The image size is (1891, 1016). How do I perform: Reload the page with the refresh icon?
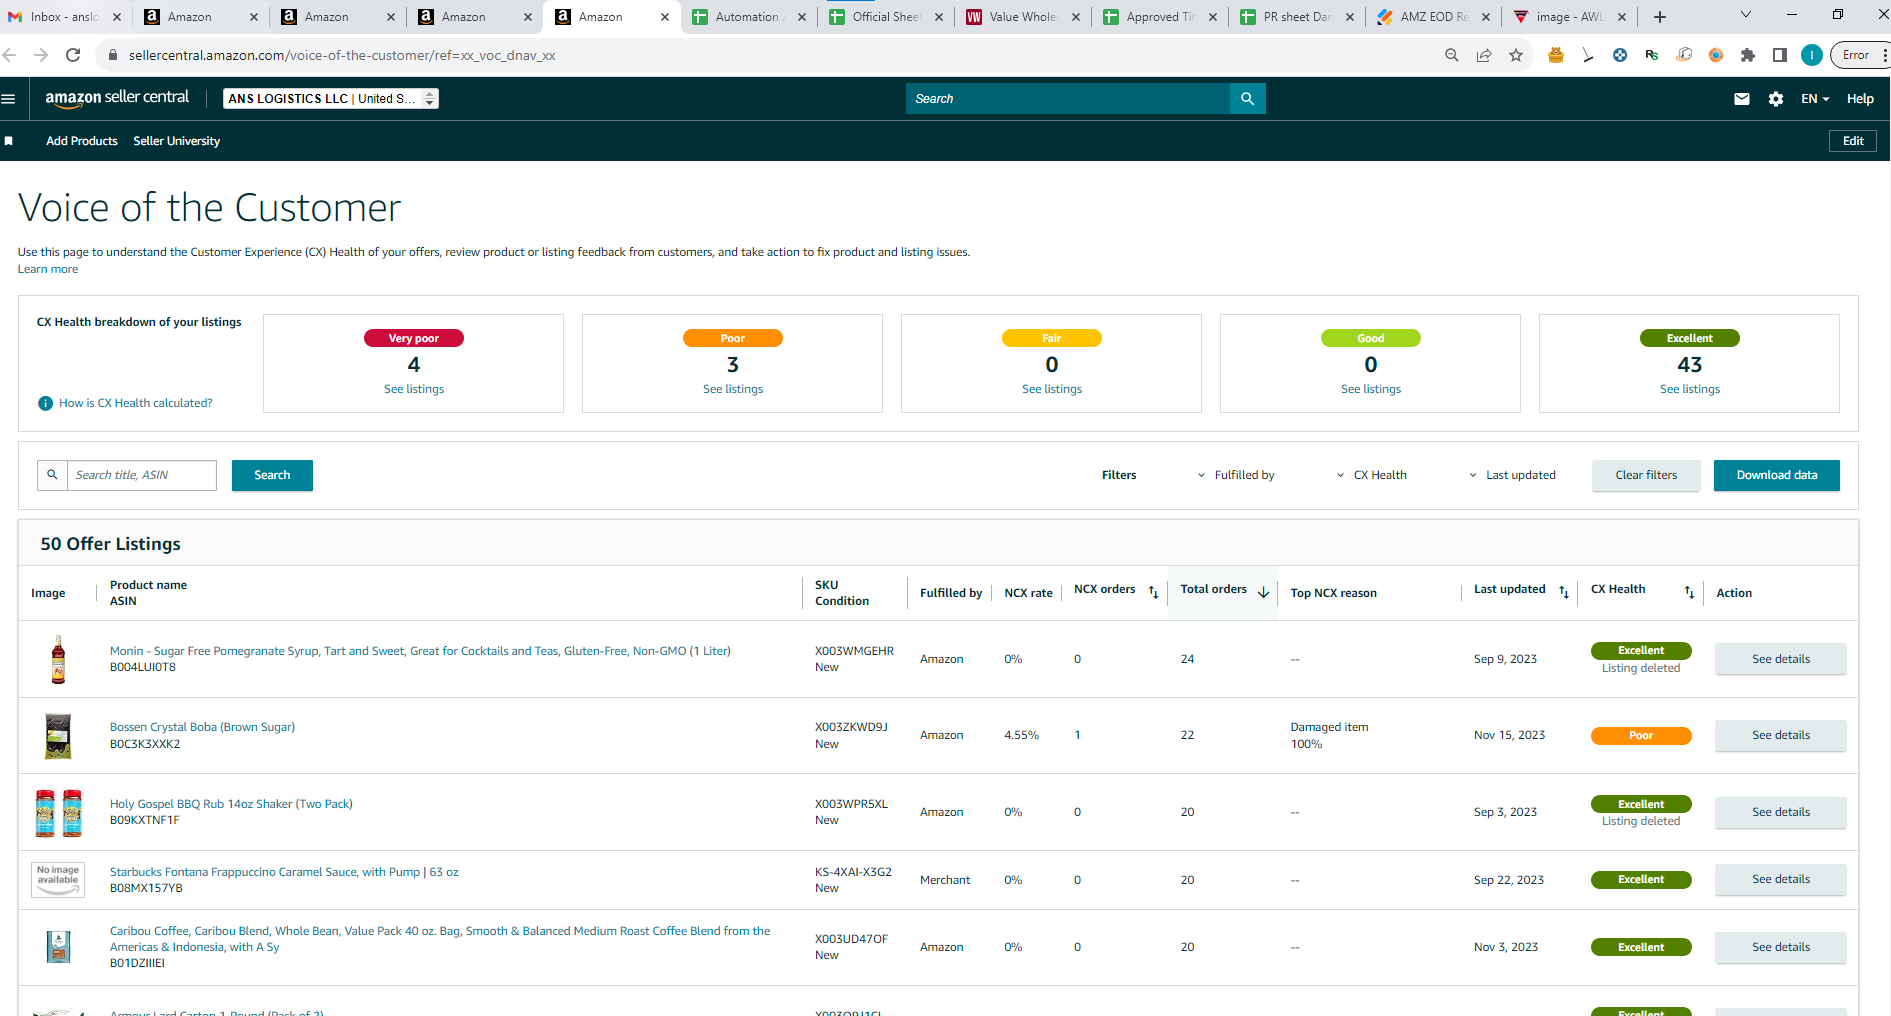pos(73,55)
